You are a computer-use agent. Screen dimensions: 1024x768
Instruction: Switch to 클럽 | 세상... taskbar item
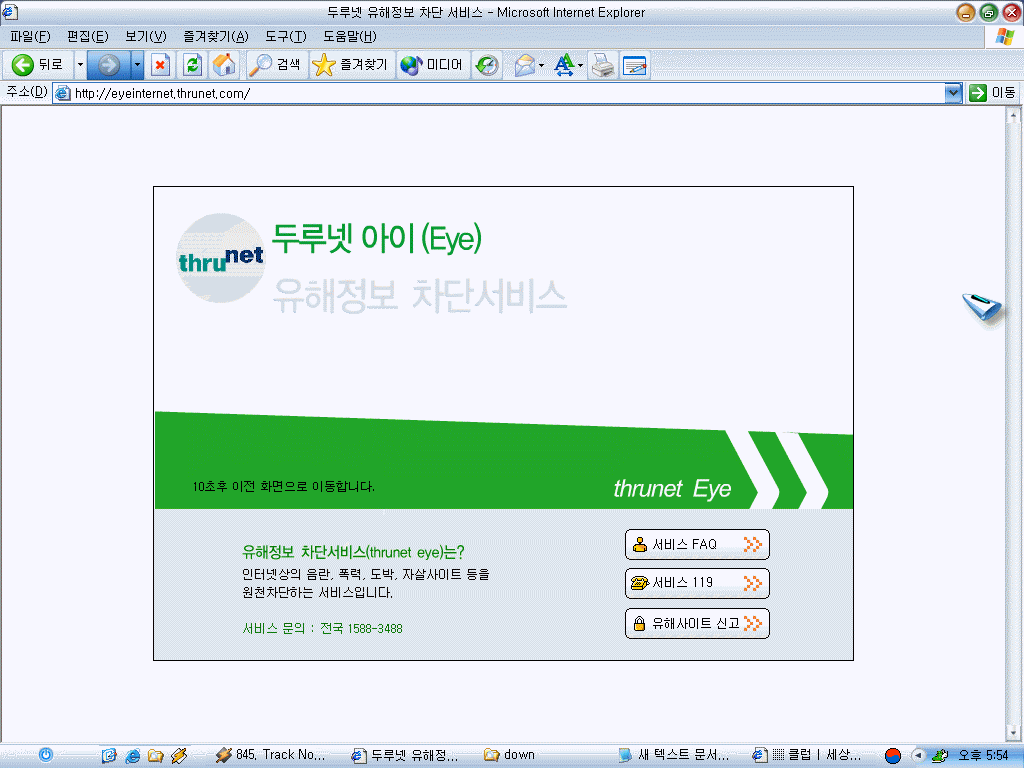click(807, 755)
